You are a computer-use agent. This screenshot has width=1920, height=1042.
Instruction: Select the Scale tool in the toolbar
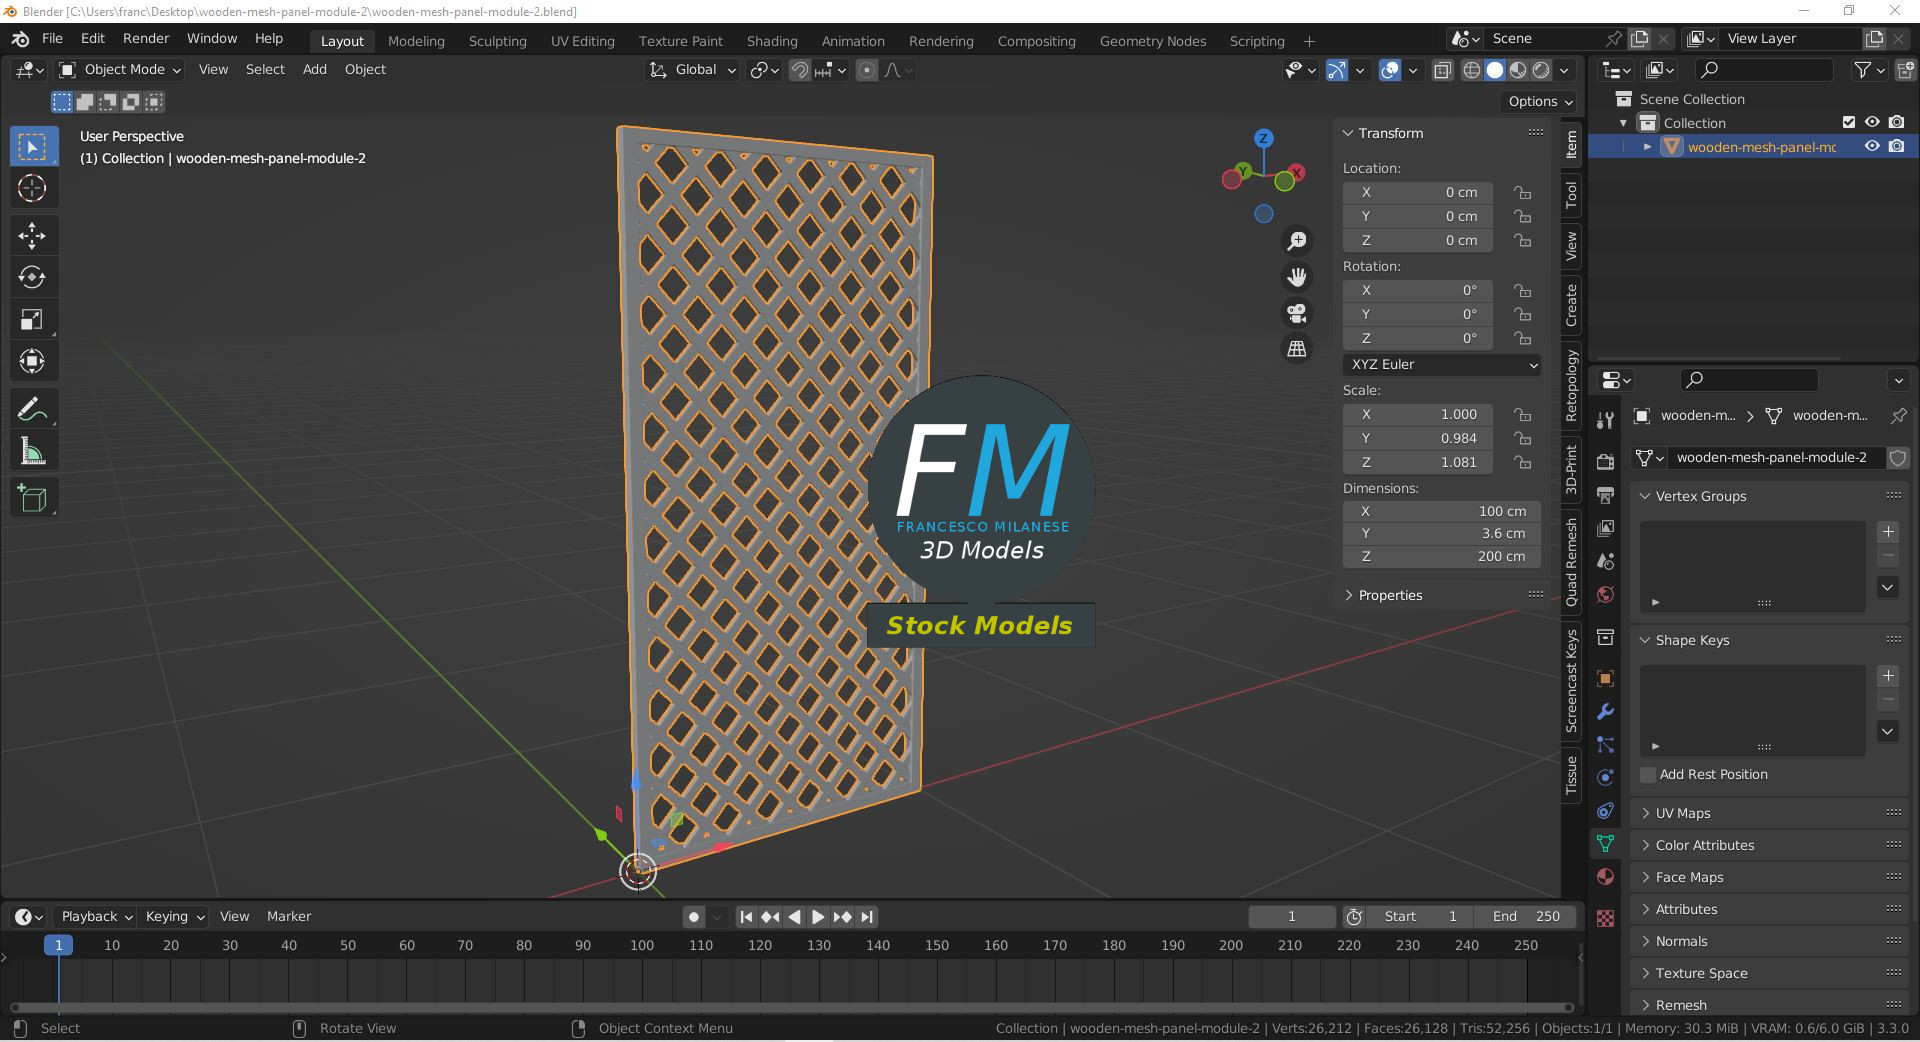coord(32,320)
